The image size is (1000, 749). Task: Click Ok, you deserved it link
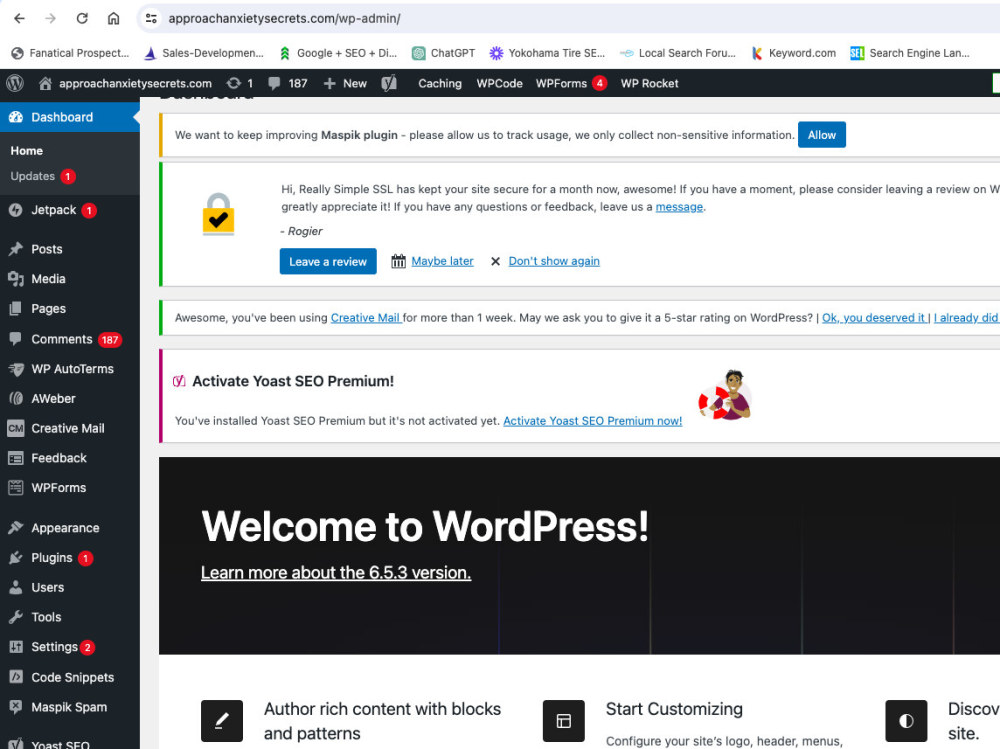pos(874,318)
